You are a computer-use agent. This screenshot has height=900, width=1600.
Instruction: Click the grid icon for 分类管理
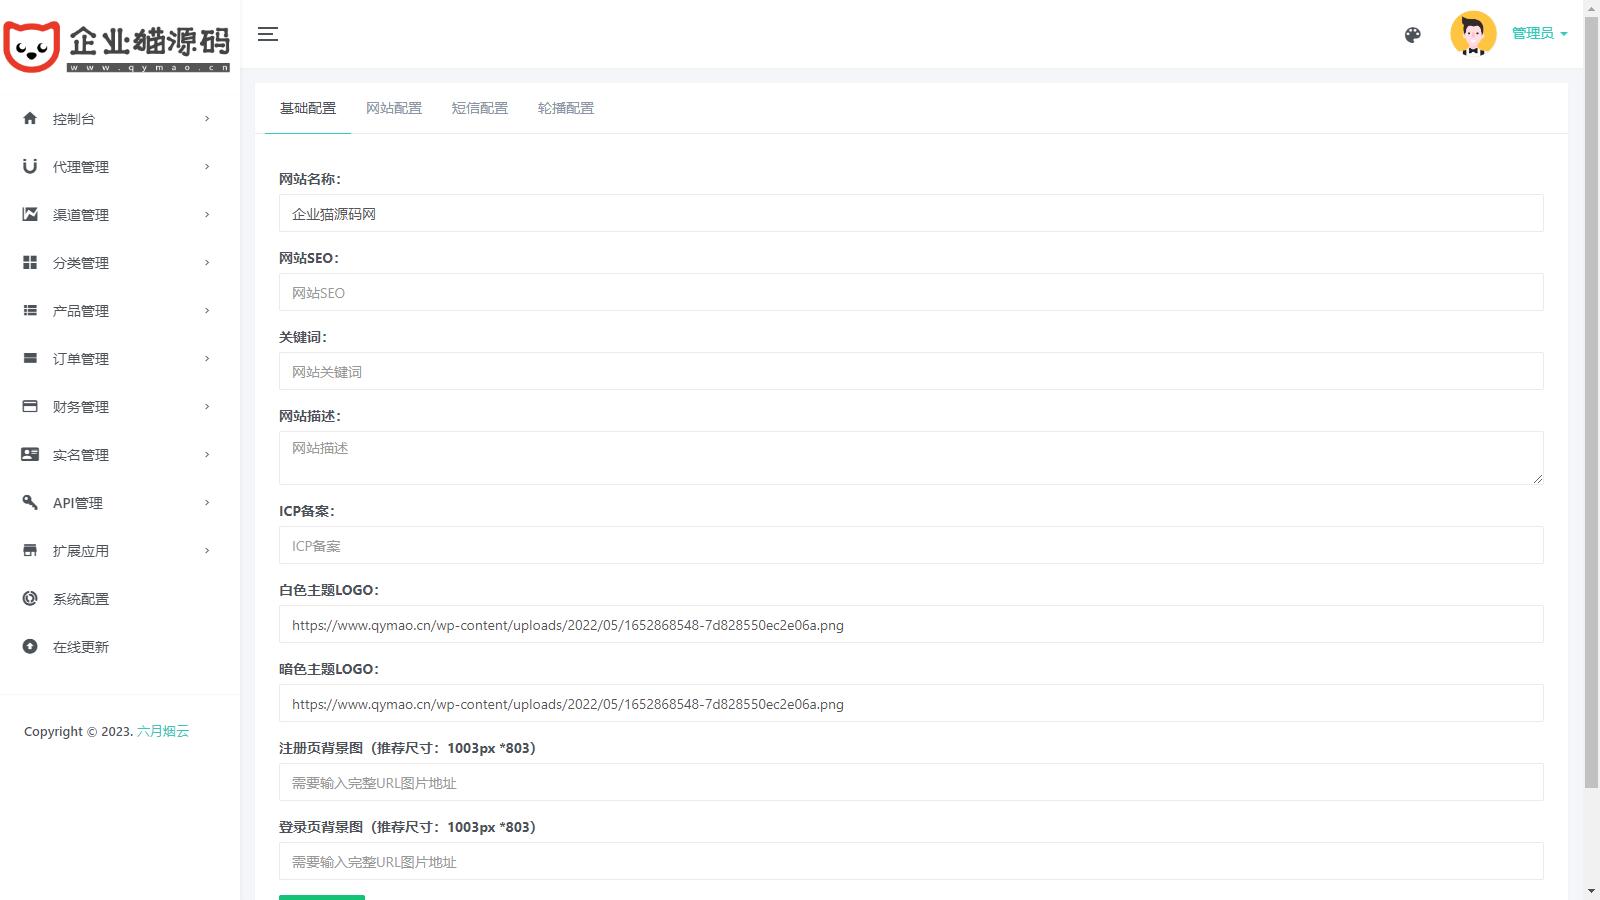click(x=30, y=262)
